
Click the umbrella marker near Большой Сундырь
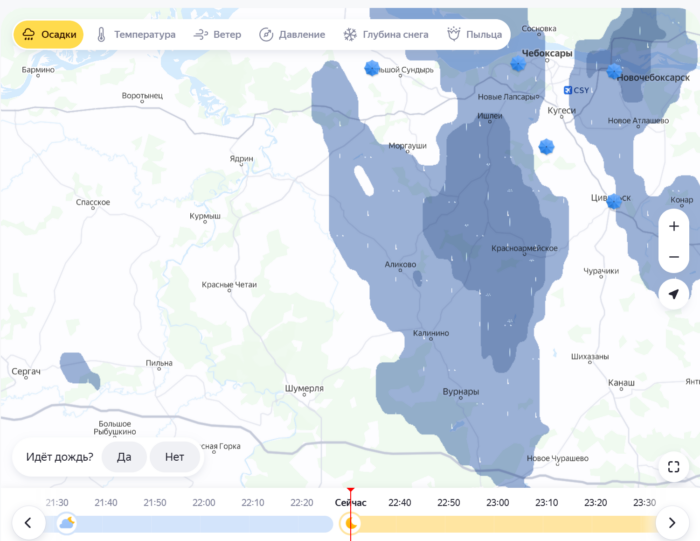point(372,68)
